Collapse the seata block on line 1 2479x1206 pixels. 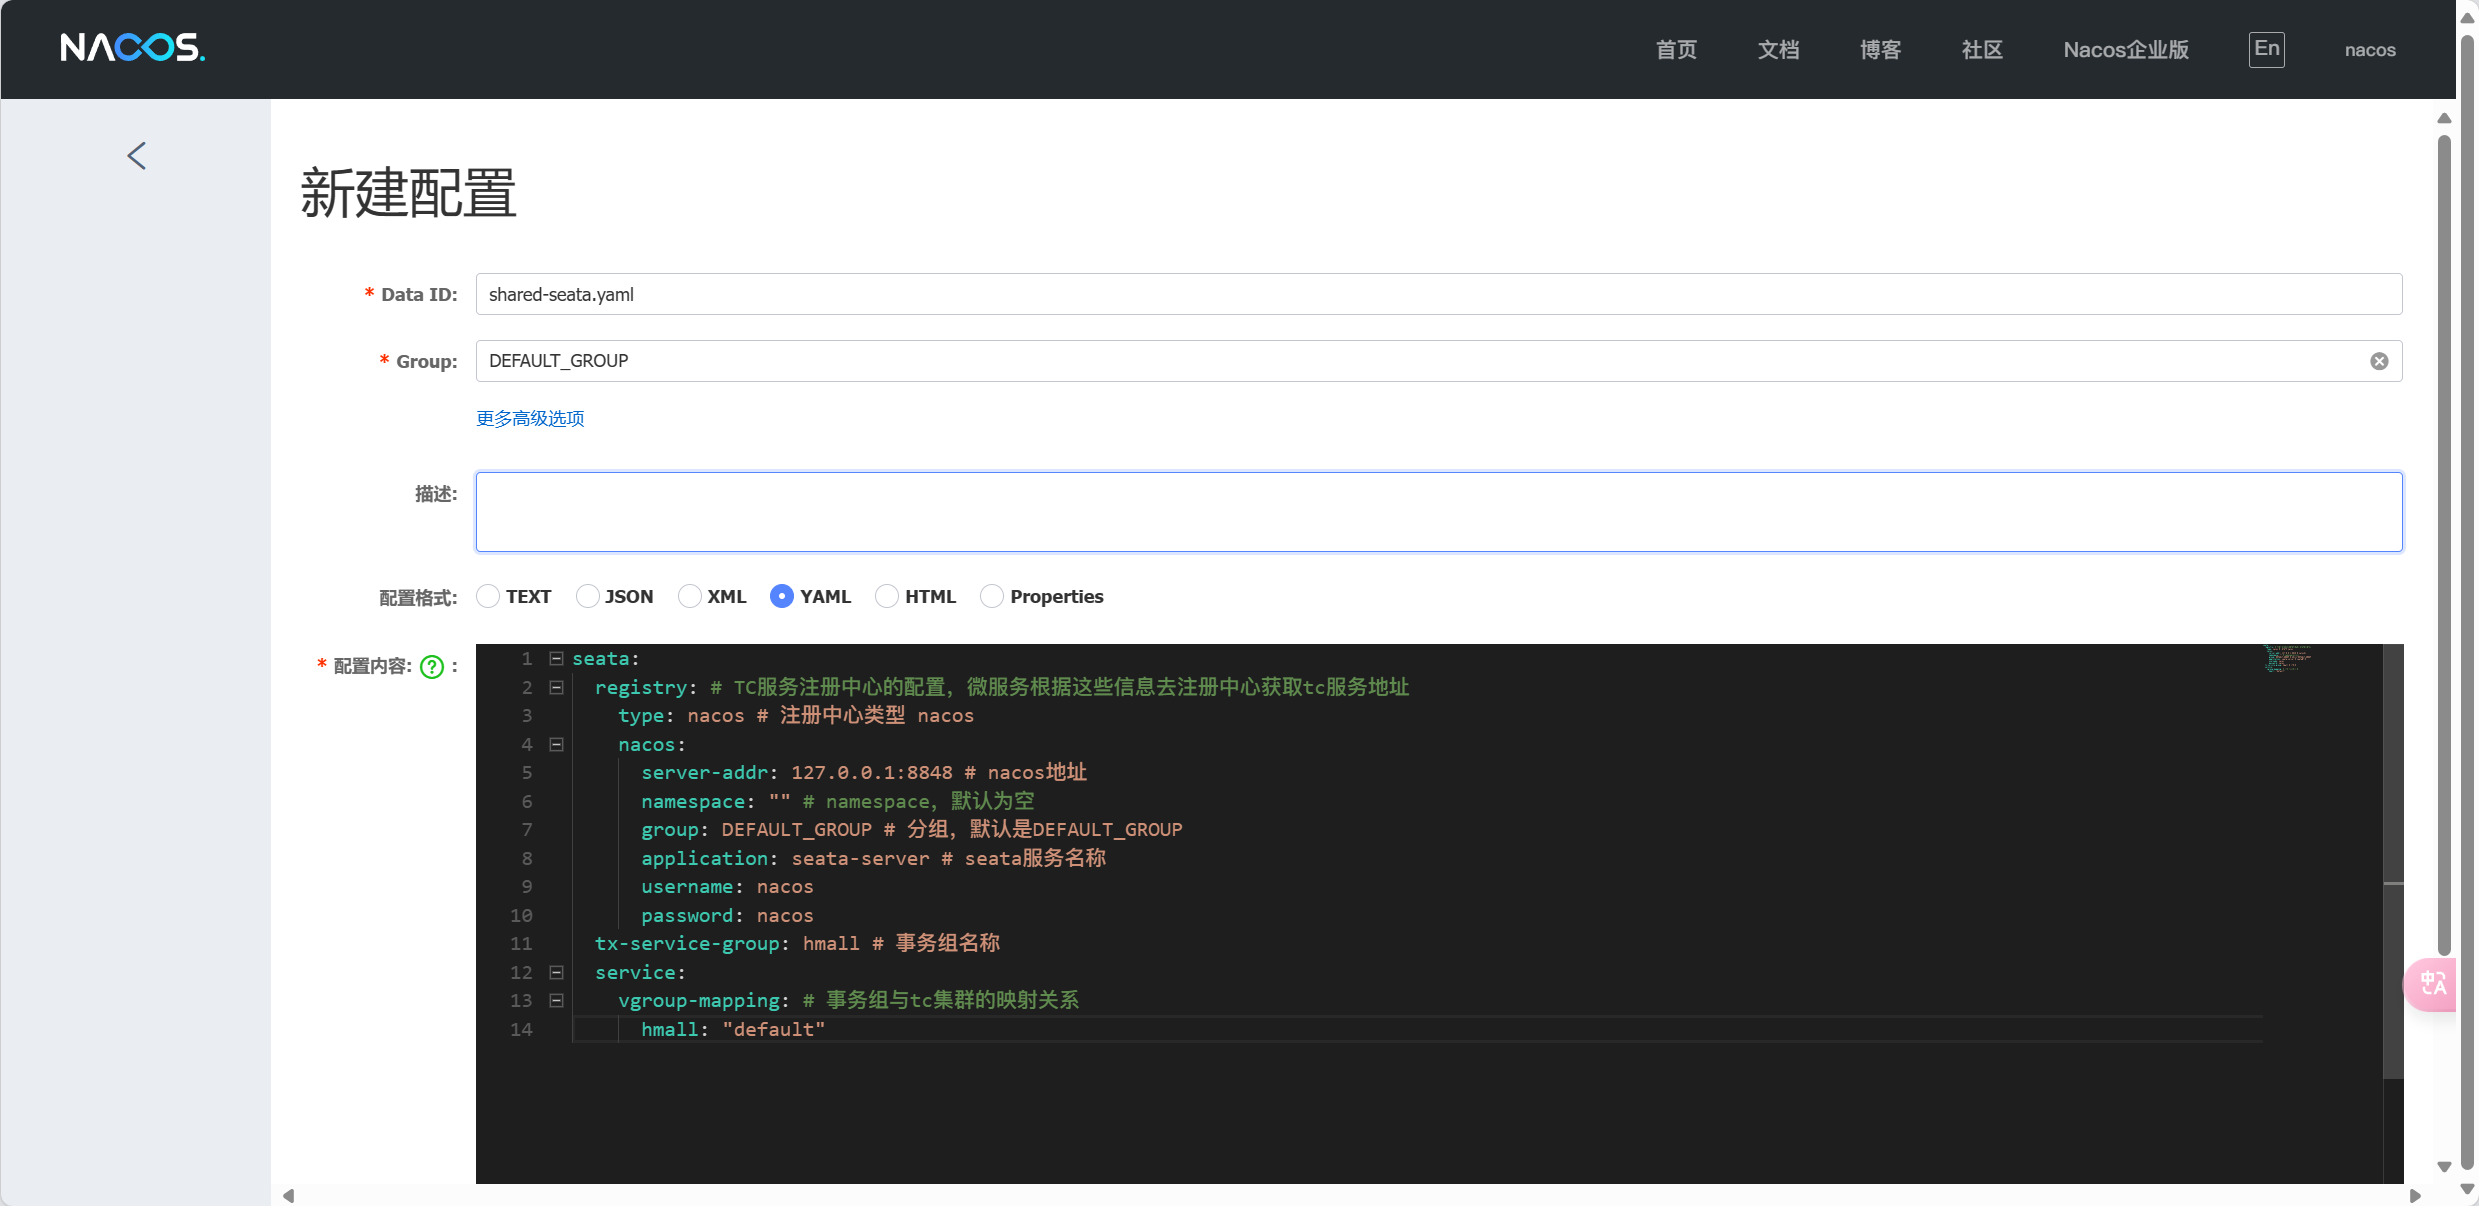click(557, 659)
